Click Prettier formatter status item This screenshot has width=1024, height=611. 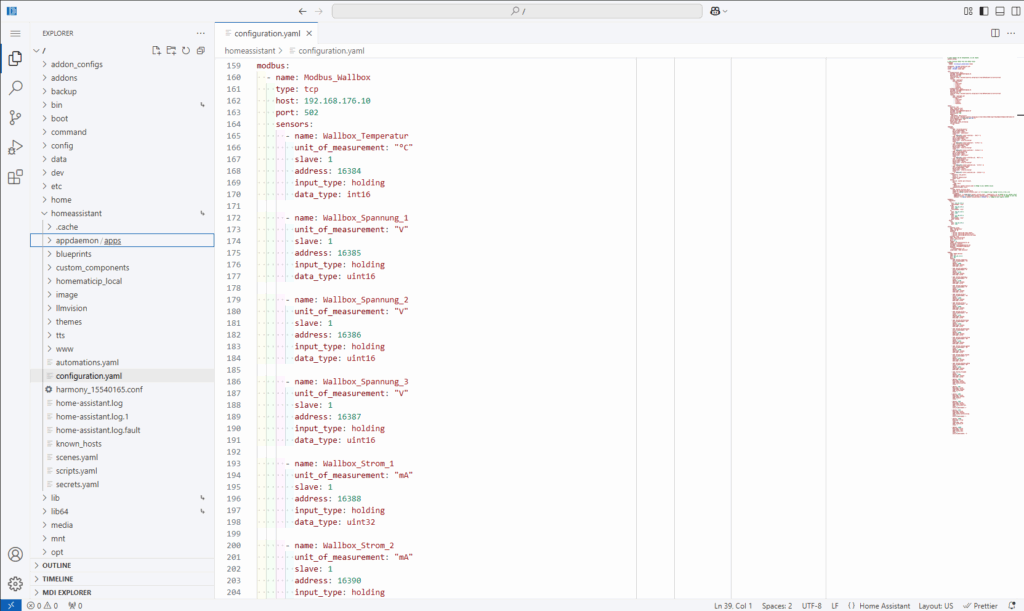pos(980,606)
